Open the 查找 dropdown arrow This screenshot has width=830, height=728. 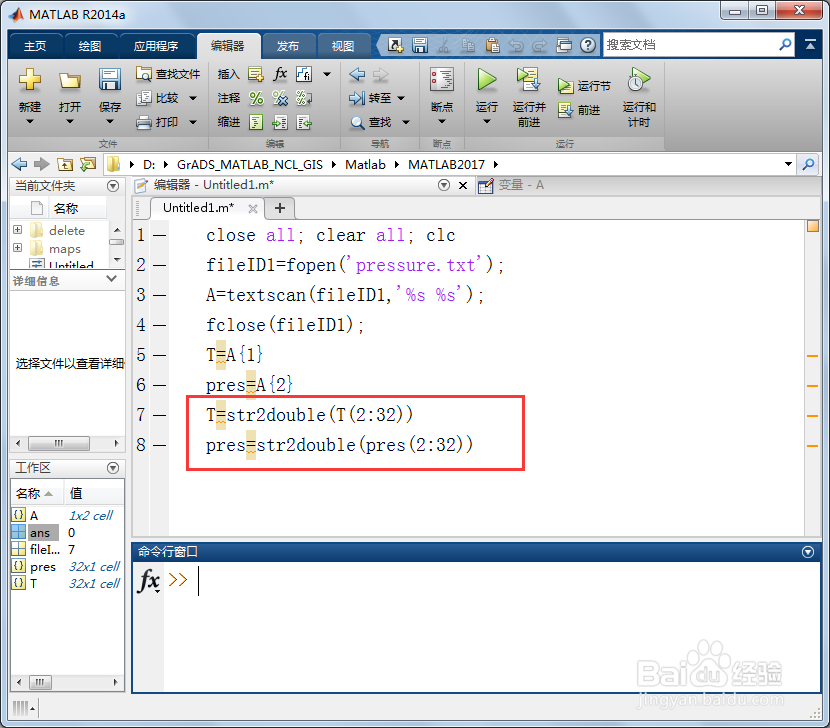(x=406, y=122)
